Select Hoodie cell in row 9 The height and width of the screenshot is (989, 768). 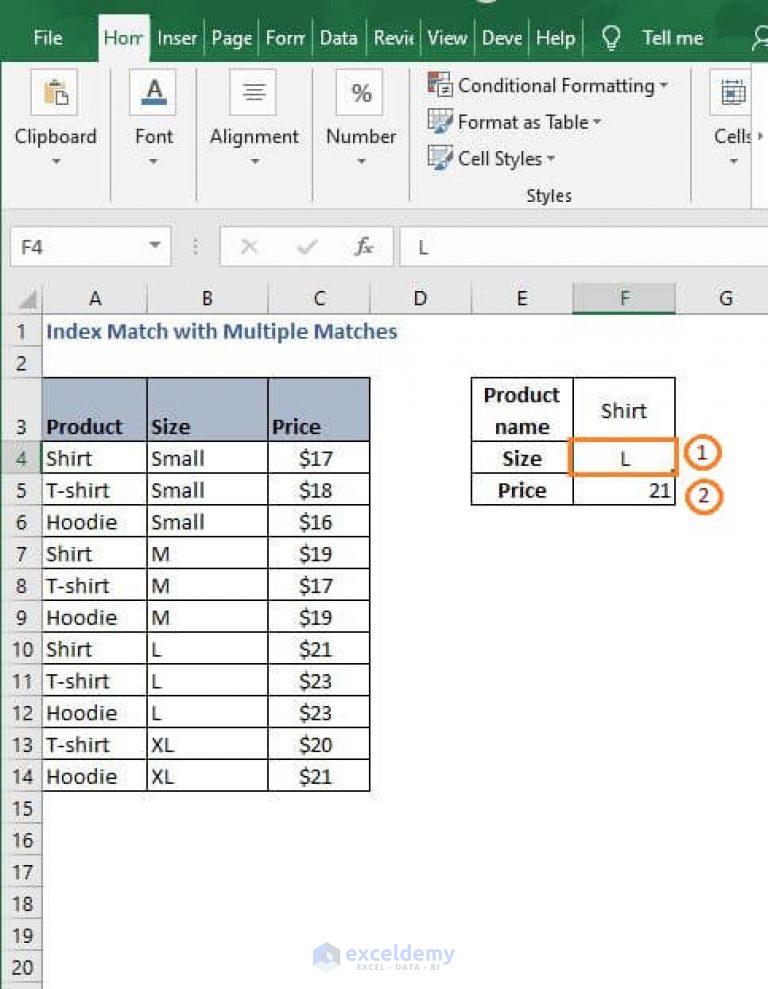95,617
